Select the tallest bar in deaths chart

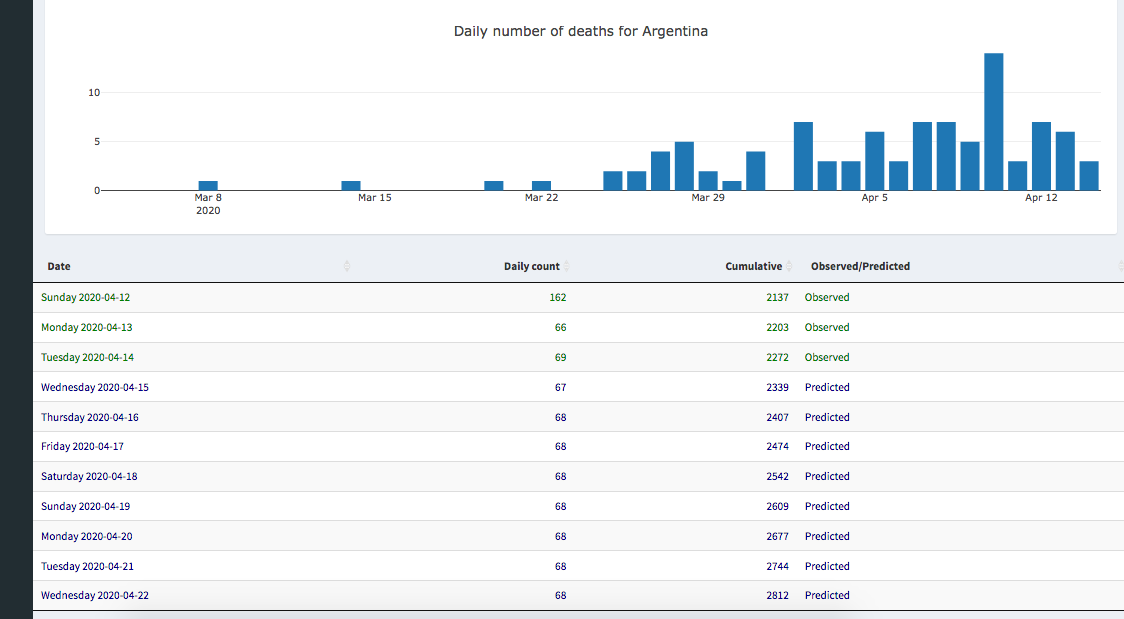993,121
